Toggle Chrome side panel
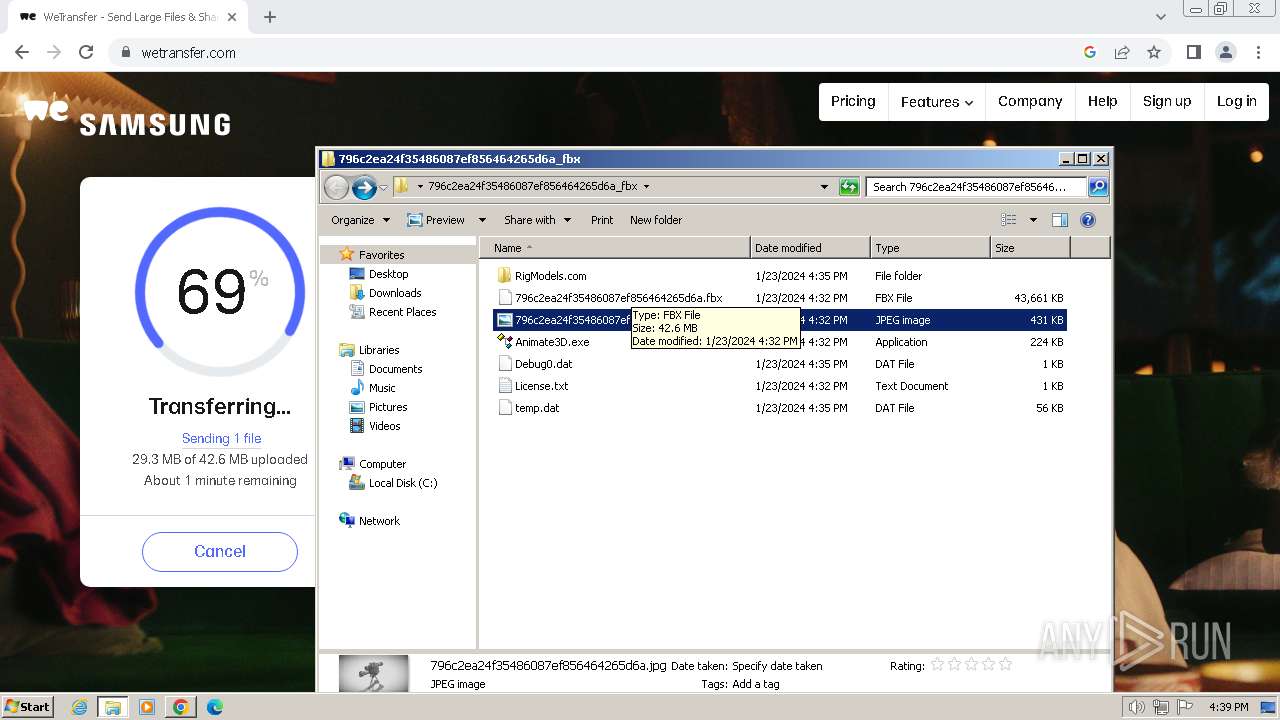Viewport: 1280px width, 720px height. pyautogui.click(x=1193, y=52)
